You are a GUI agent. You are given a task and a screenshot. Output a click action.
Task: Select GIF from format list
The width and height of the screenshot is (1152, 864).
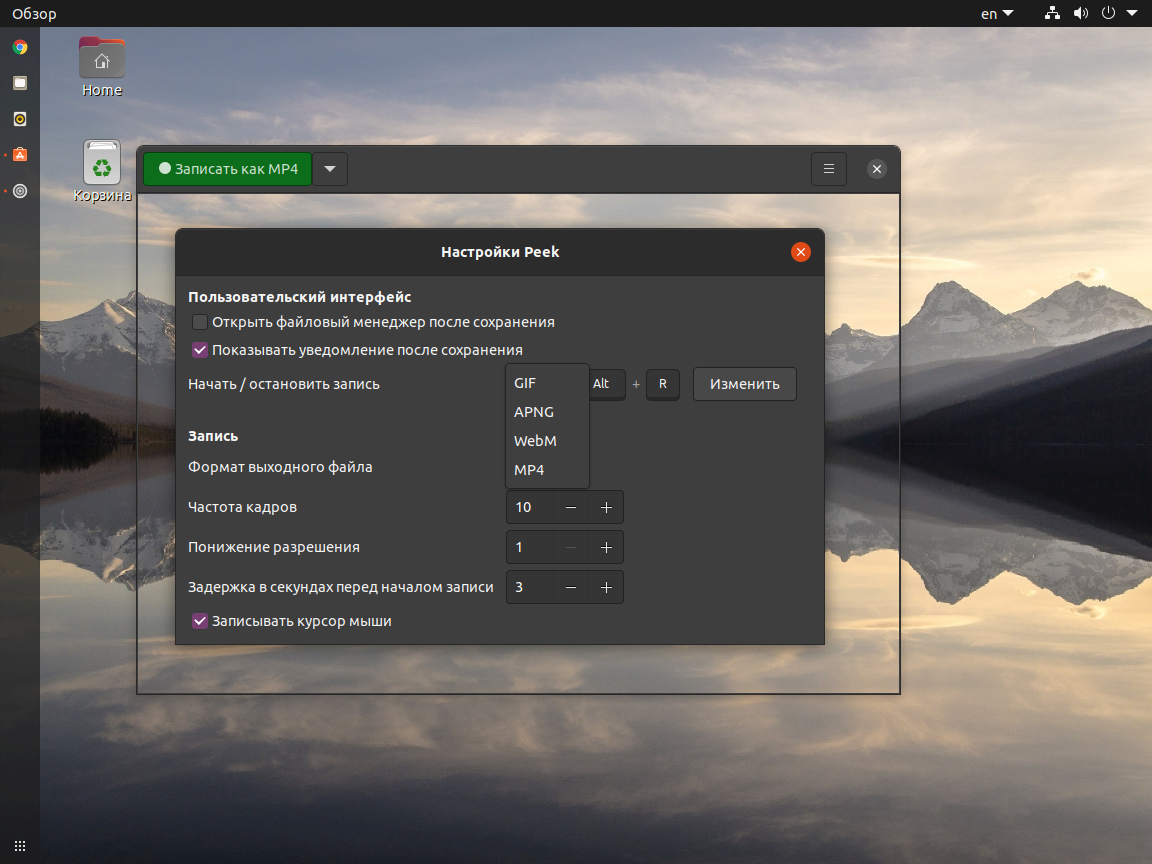pos(525,383)
